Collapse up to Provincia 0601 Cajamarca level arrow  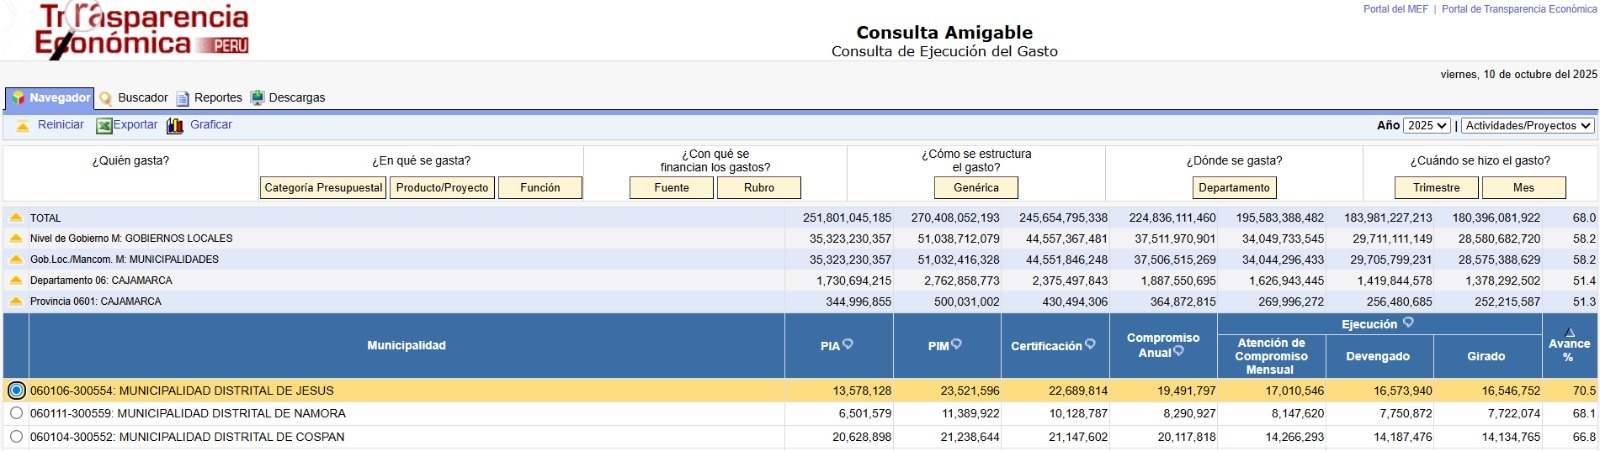(16, 301)
